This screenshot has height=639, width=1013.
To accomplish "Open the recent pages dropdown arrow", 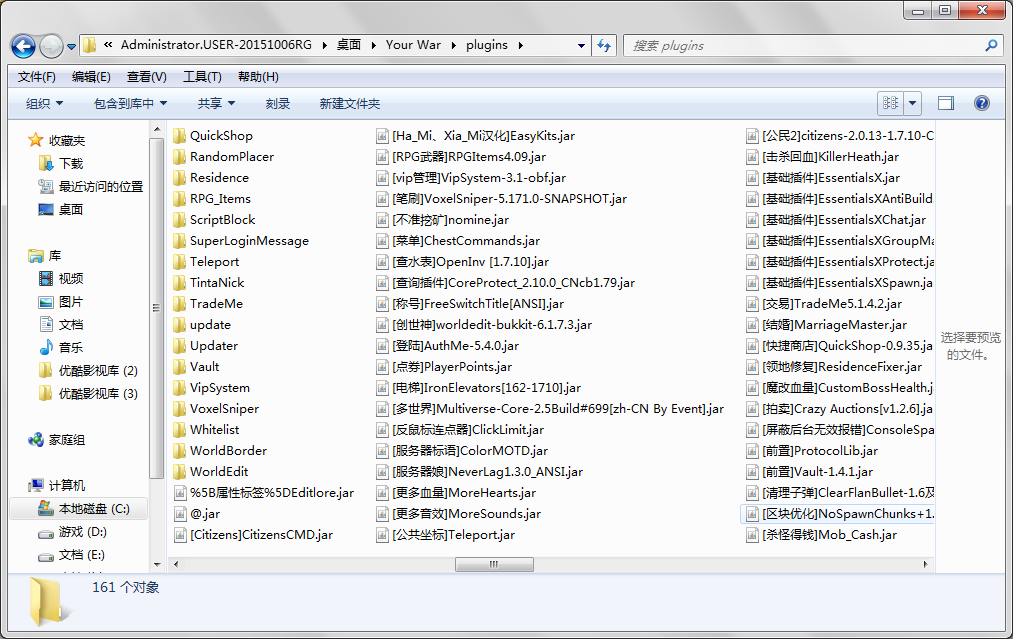I will [71, 47].
